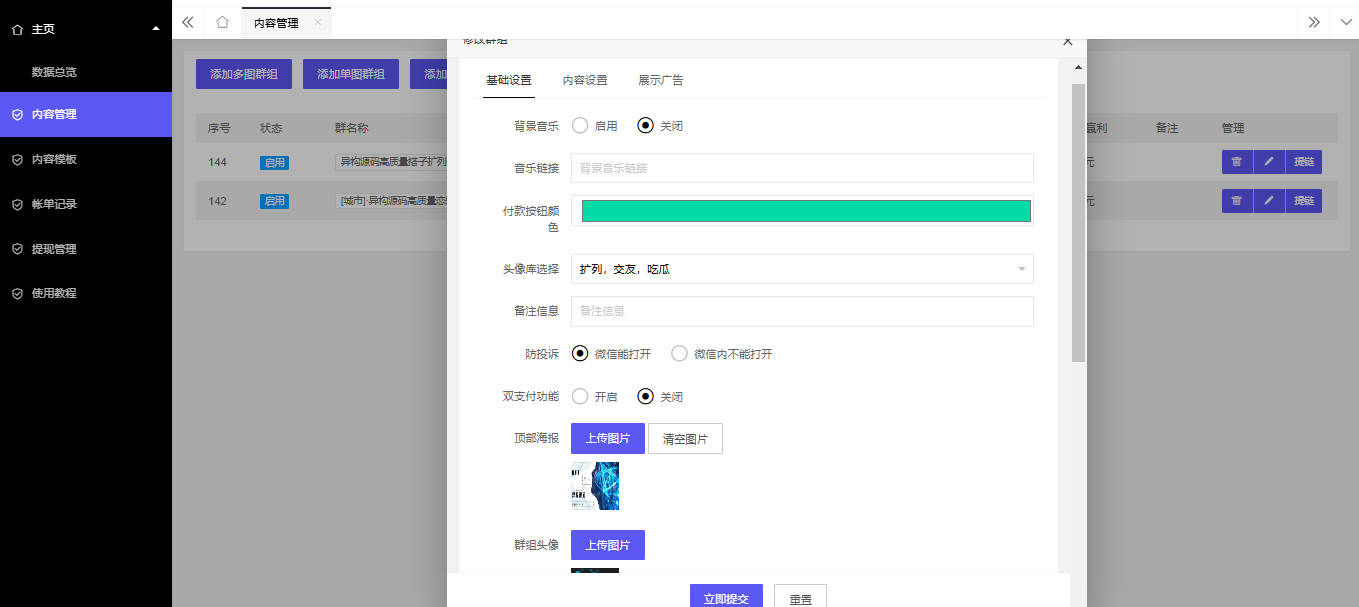The height and width of the screenshot is (607, 1359).
Task: Open the 头像库选择 dropdown
Action: (800, 269)
